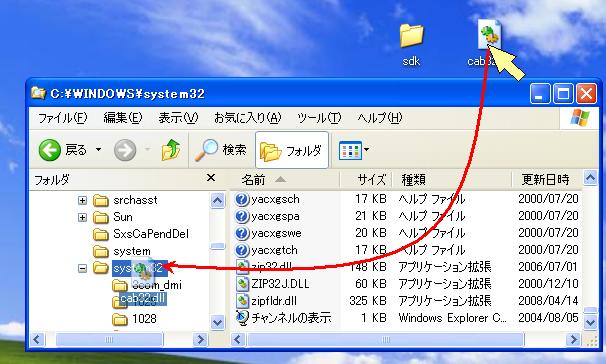Click the 1028 folder icon
Screen dimensions: 606x364
point(120,319)
